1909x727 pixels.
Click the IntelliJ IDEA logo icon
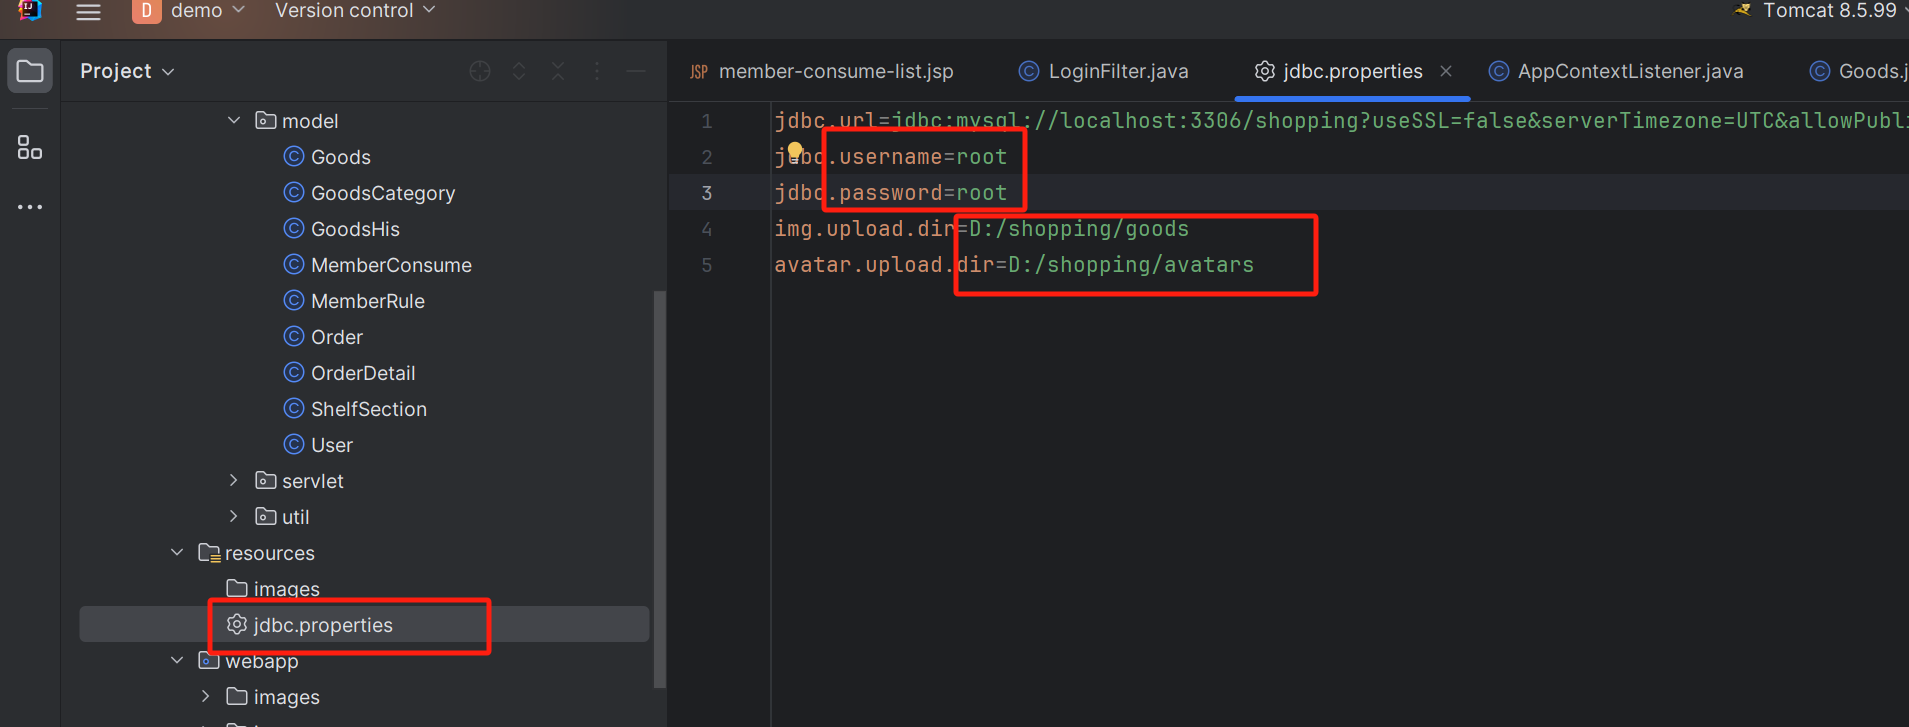[x=30, y=10]
